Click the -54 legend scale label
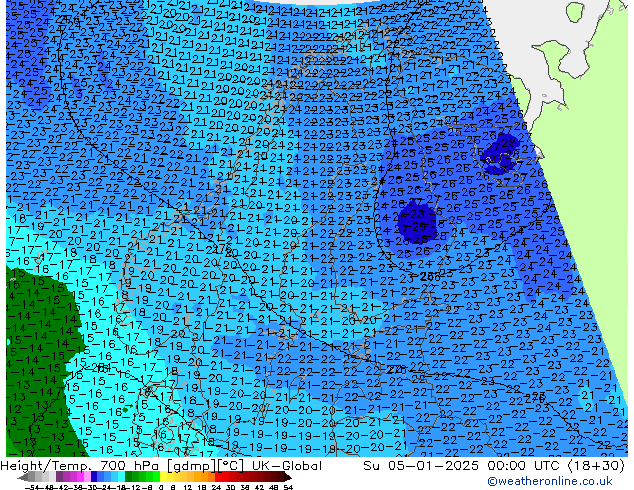Screen dimensions: 634x490 pos(32,488)
